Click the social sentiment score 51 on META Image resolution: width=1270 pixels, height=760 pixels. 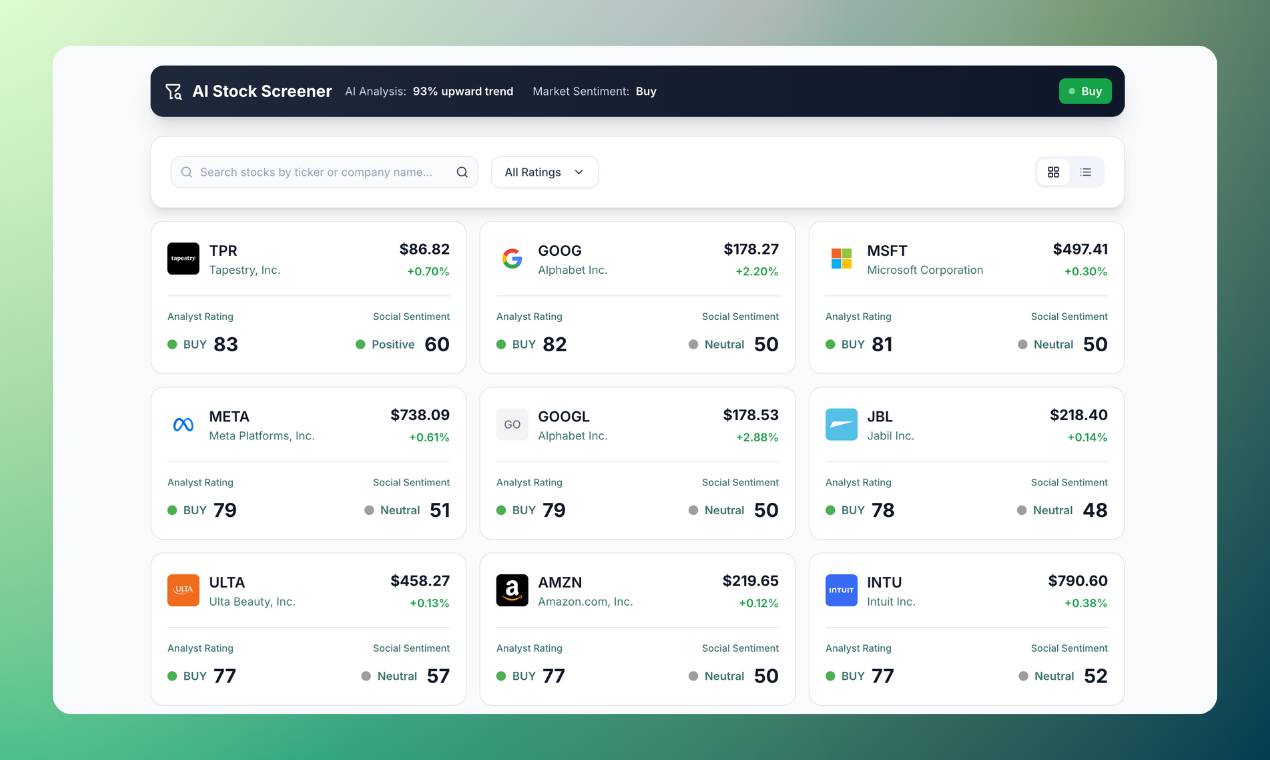tap(440, 510)
